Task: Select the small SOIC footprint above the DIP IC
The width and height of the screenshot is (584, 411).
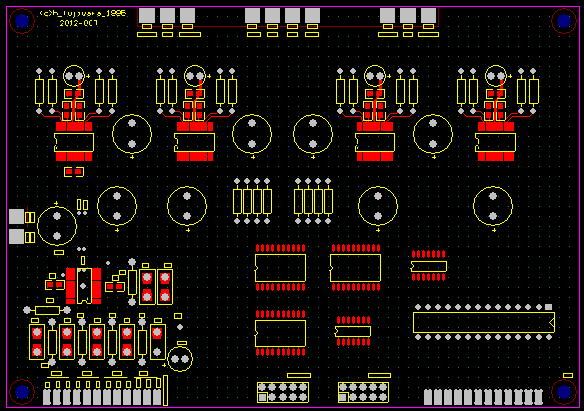Action: pos(428,266)
